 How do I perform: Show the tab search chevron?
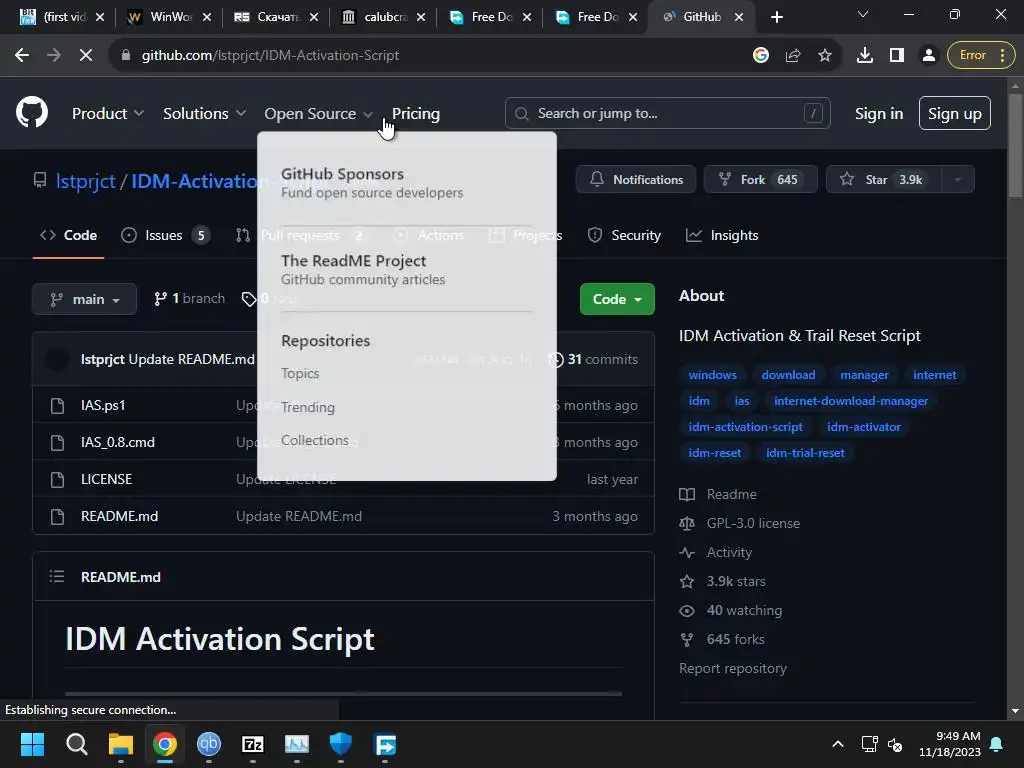[863, 14]
